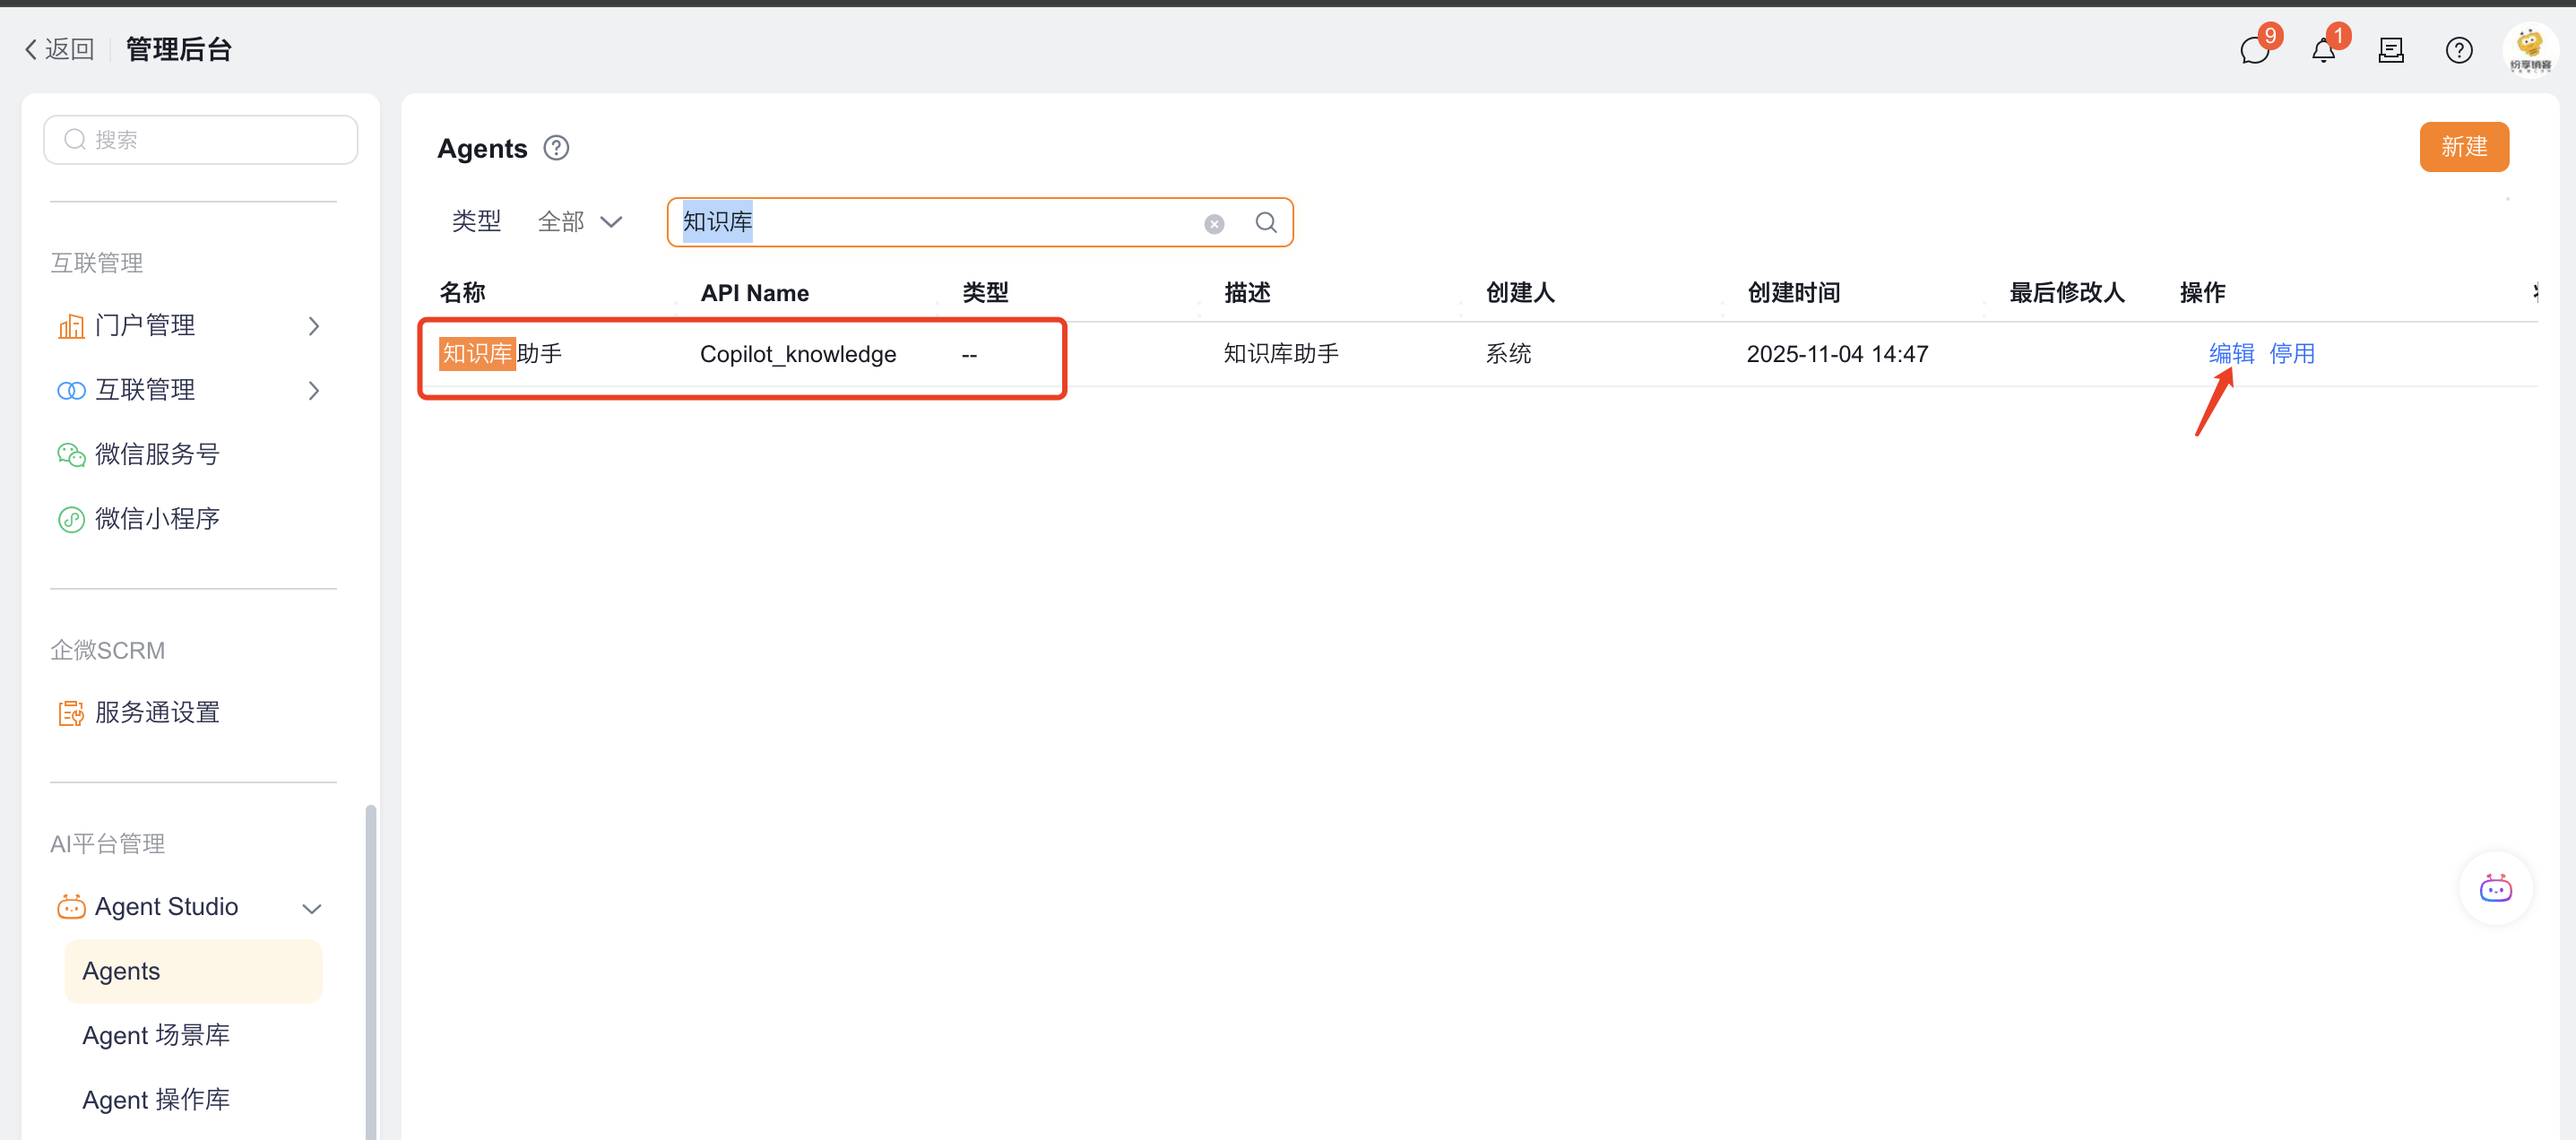
Task: Open the notification bell
Action: pos(2323,50)
